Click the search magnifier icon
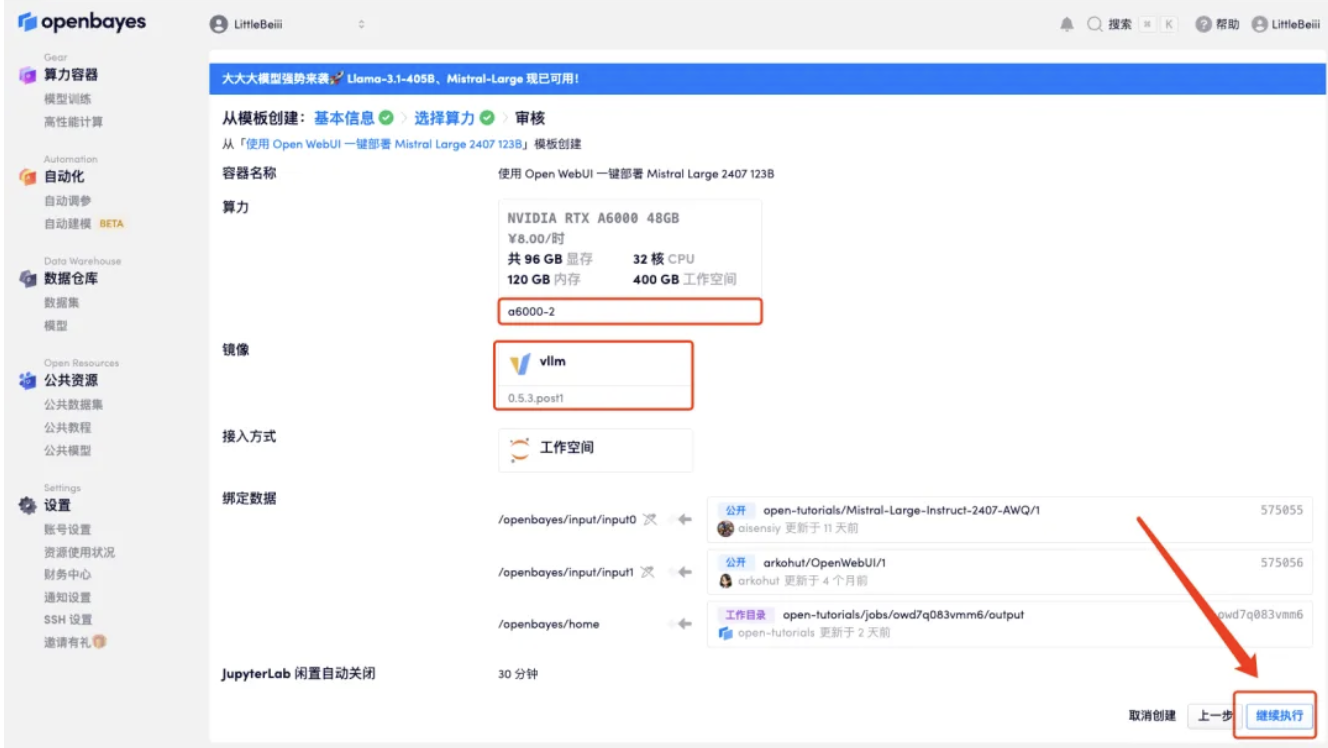The width and height of the screenshot is (1328, 748). [x=1095, y=25]
